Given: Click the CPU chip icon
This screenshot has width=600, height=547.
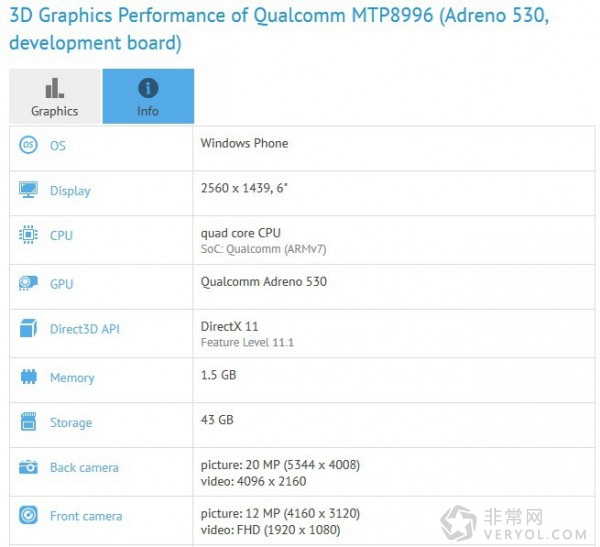Looking at the screenshot, I should tap(28, 234).
